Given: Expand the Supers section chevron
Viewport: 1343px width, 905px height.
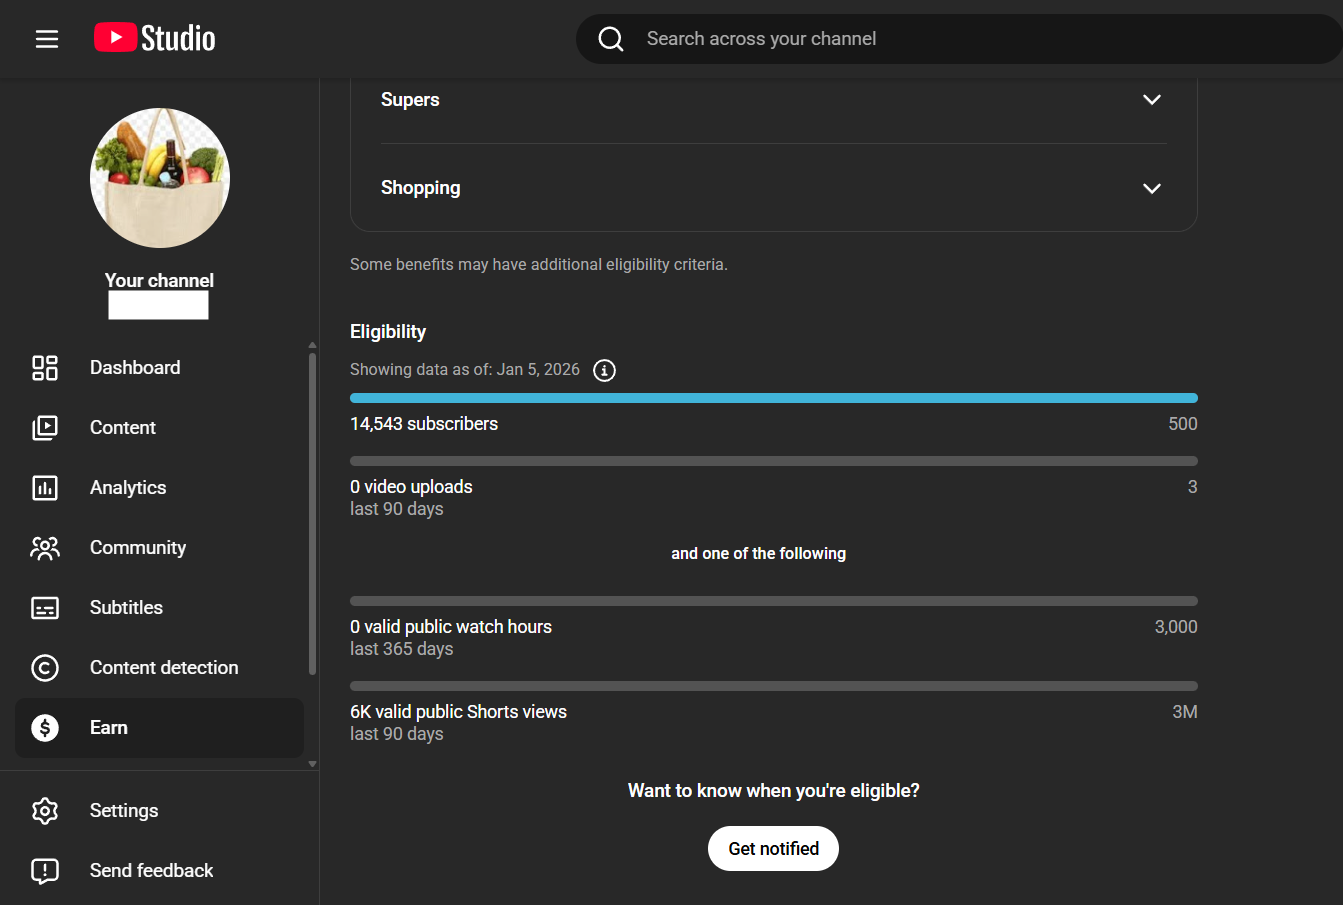Looking at the screenshot, I should pos(1151,100).
